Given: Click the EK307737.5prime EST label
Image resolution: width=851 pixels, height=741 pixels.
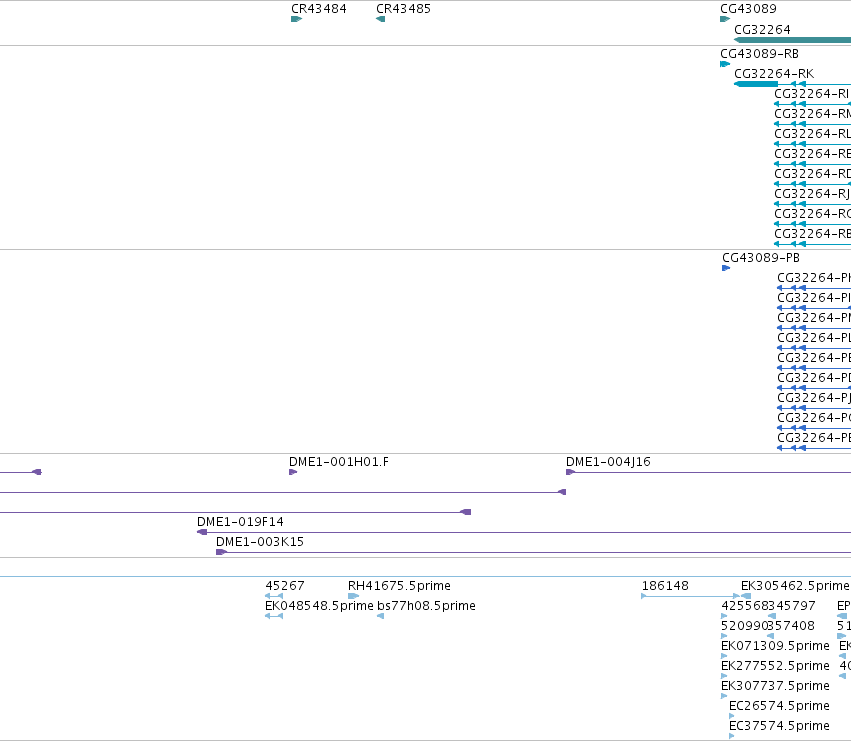Looking at the screenshot, I should pos(775,686).
